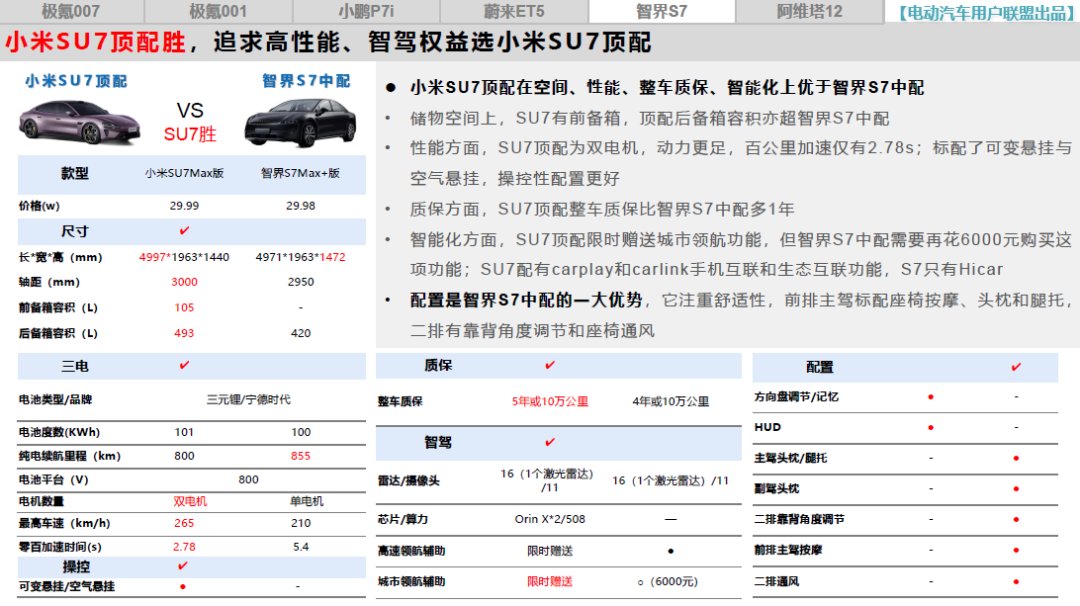
Task: Select the 智界S7Max+版 model name cell
Action: click(300, 173)
